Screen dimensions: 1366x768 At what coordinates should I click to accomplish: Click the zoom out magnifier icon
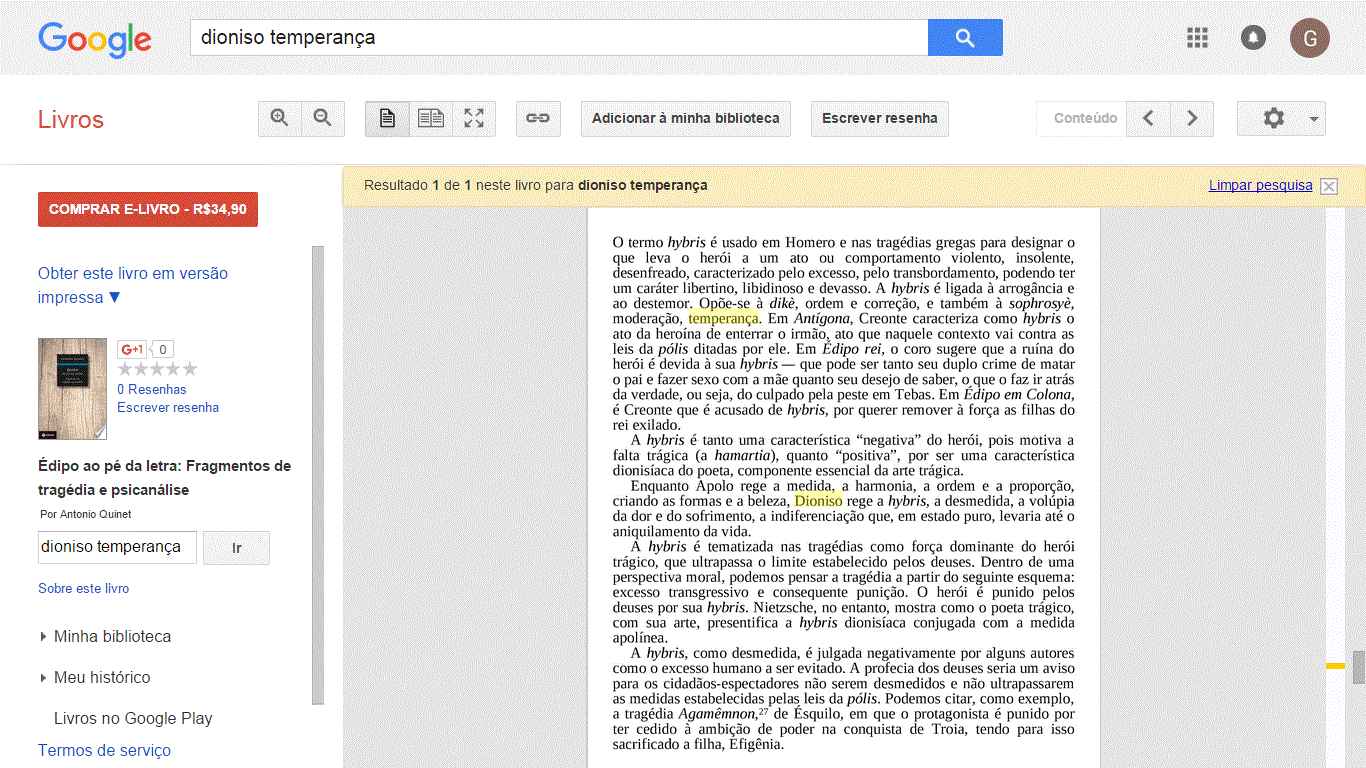323,118
